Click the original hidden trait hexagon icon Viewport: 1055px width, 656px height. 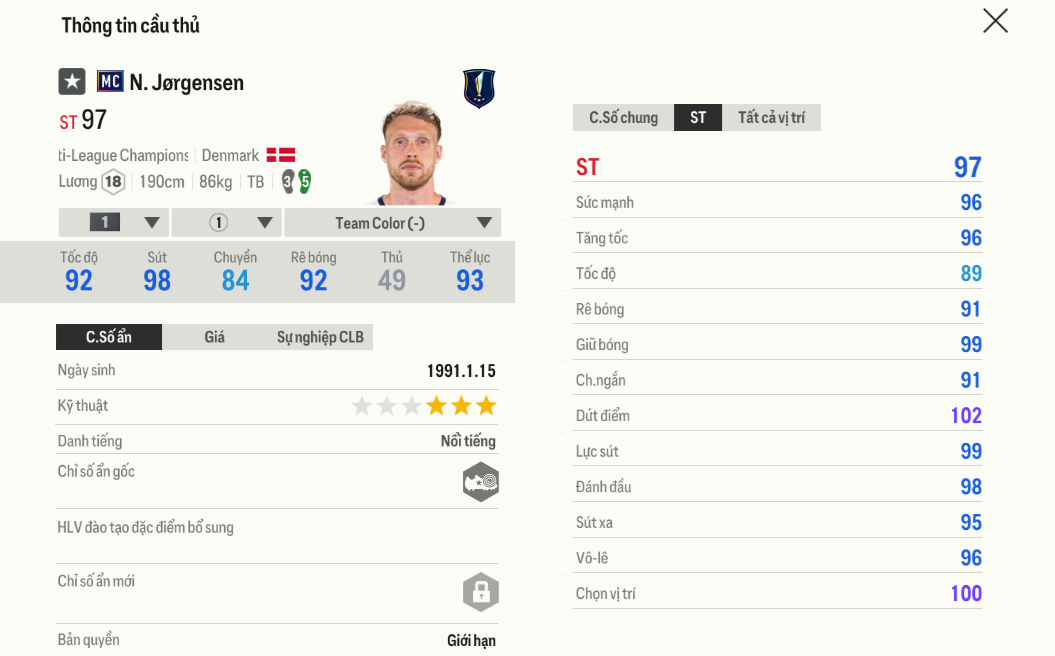[480, 482]
